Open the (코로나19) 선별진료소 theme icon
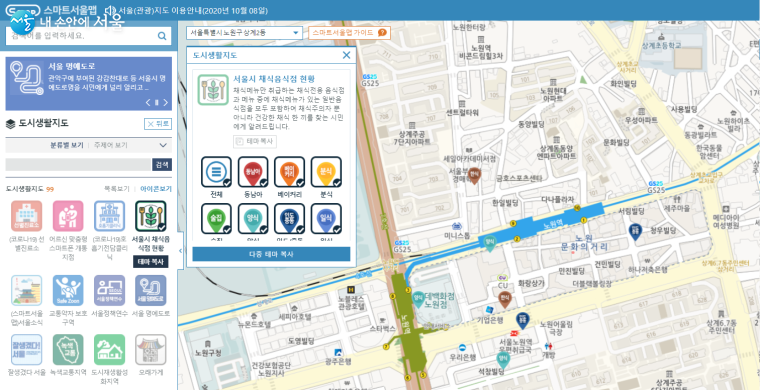The width and height of the screenshot is (760, 391). 27,216
